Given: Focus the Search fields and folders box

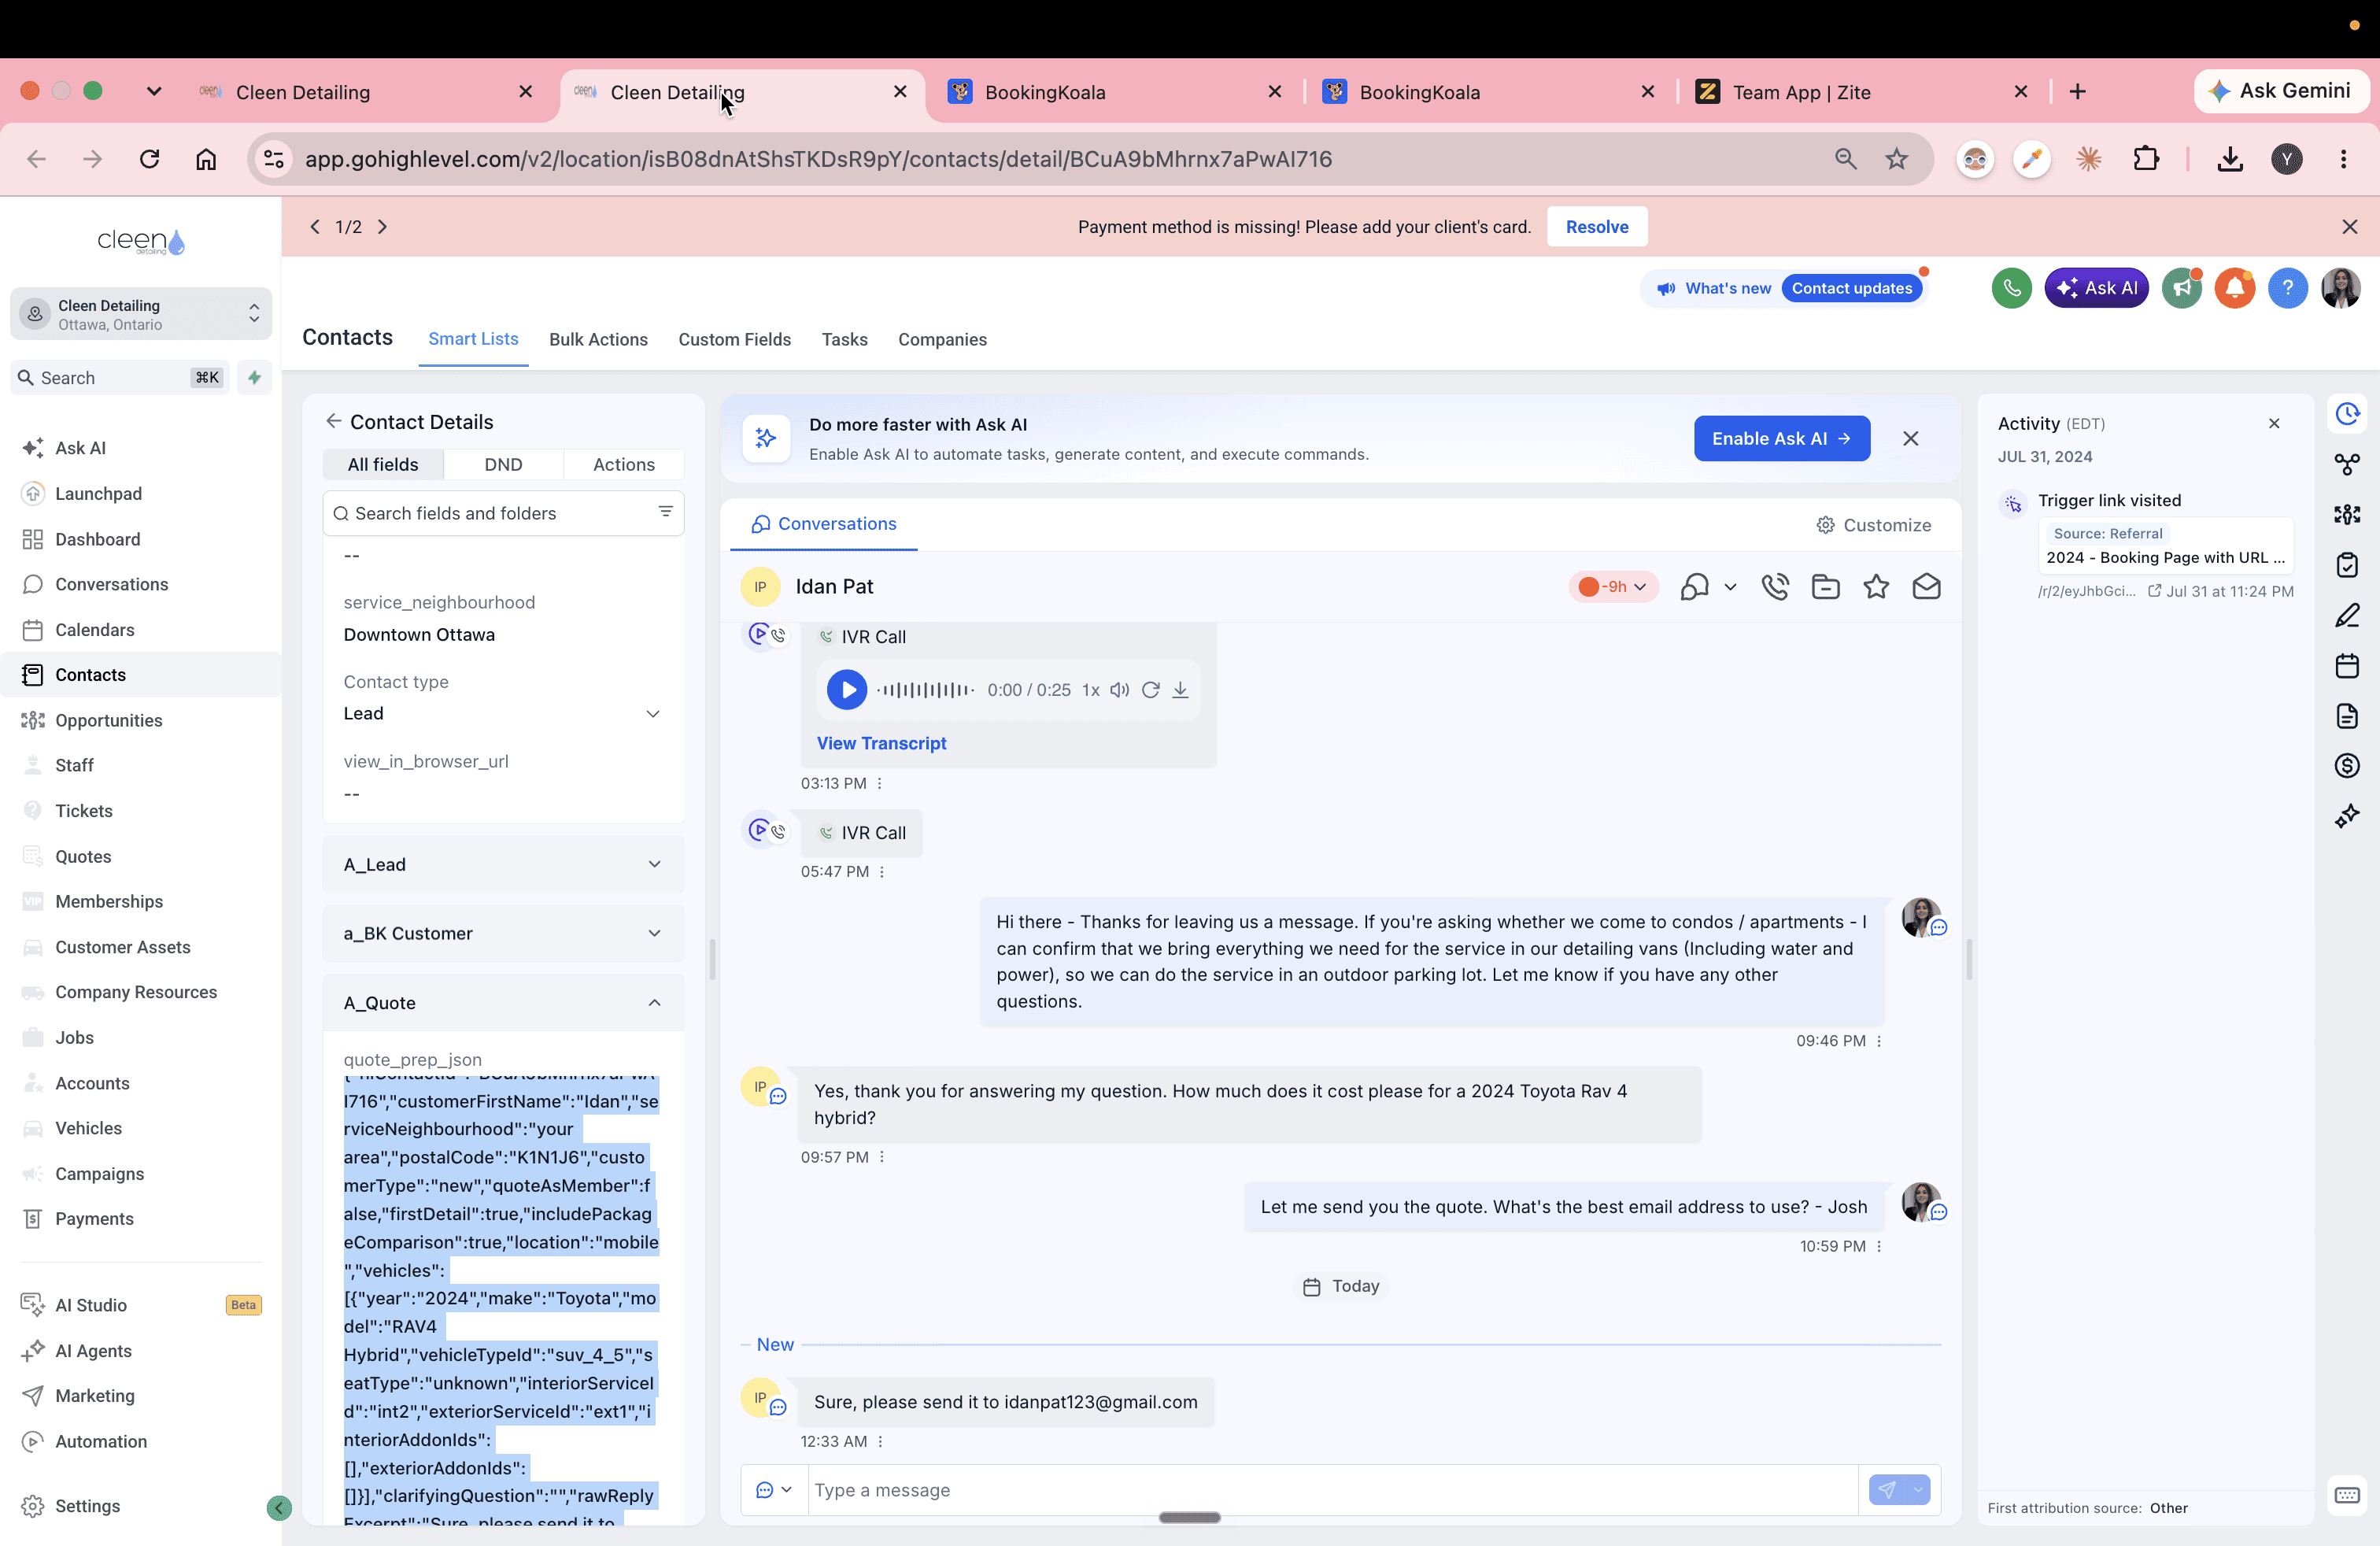Looking at the screenshot, I should [503, 513].
